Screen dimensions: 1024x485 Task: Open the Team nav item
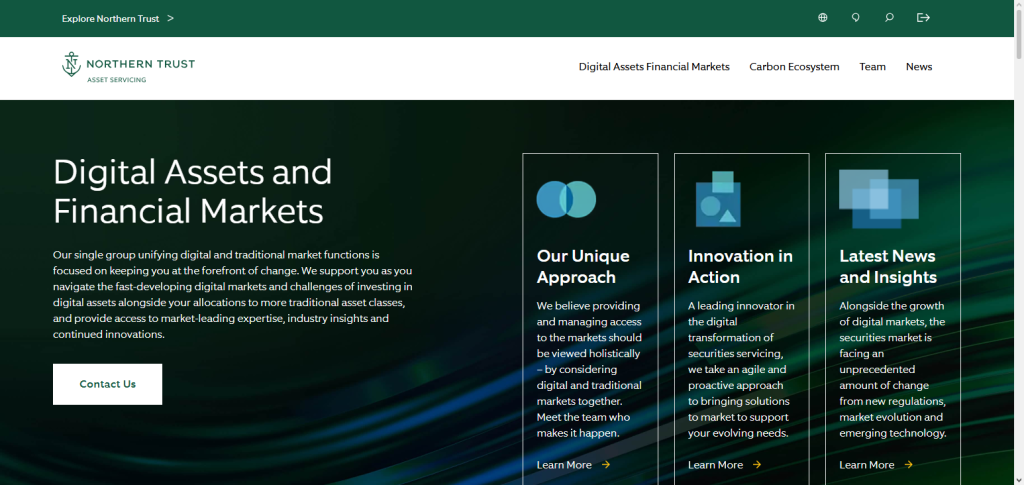(x=872, y=67)
